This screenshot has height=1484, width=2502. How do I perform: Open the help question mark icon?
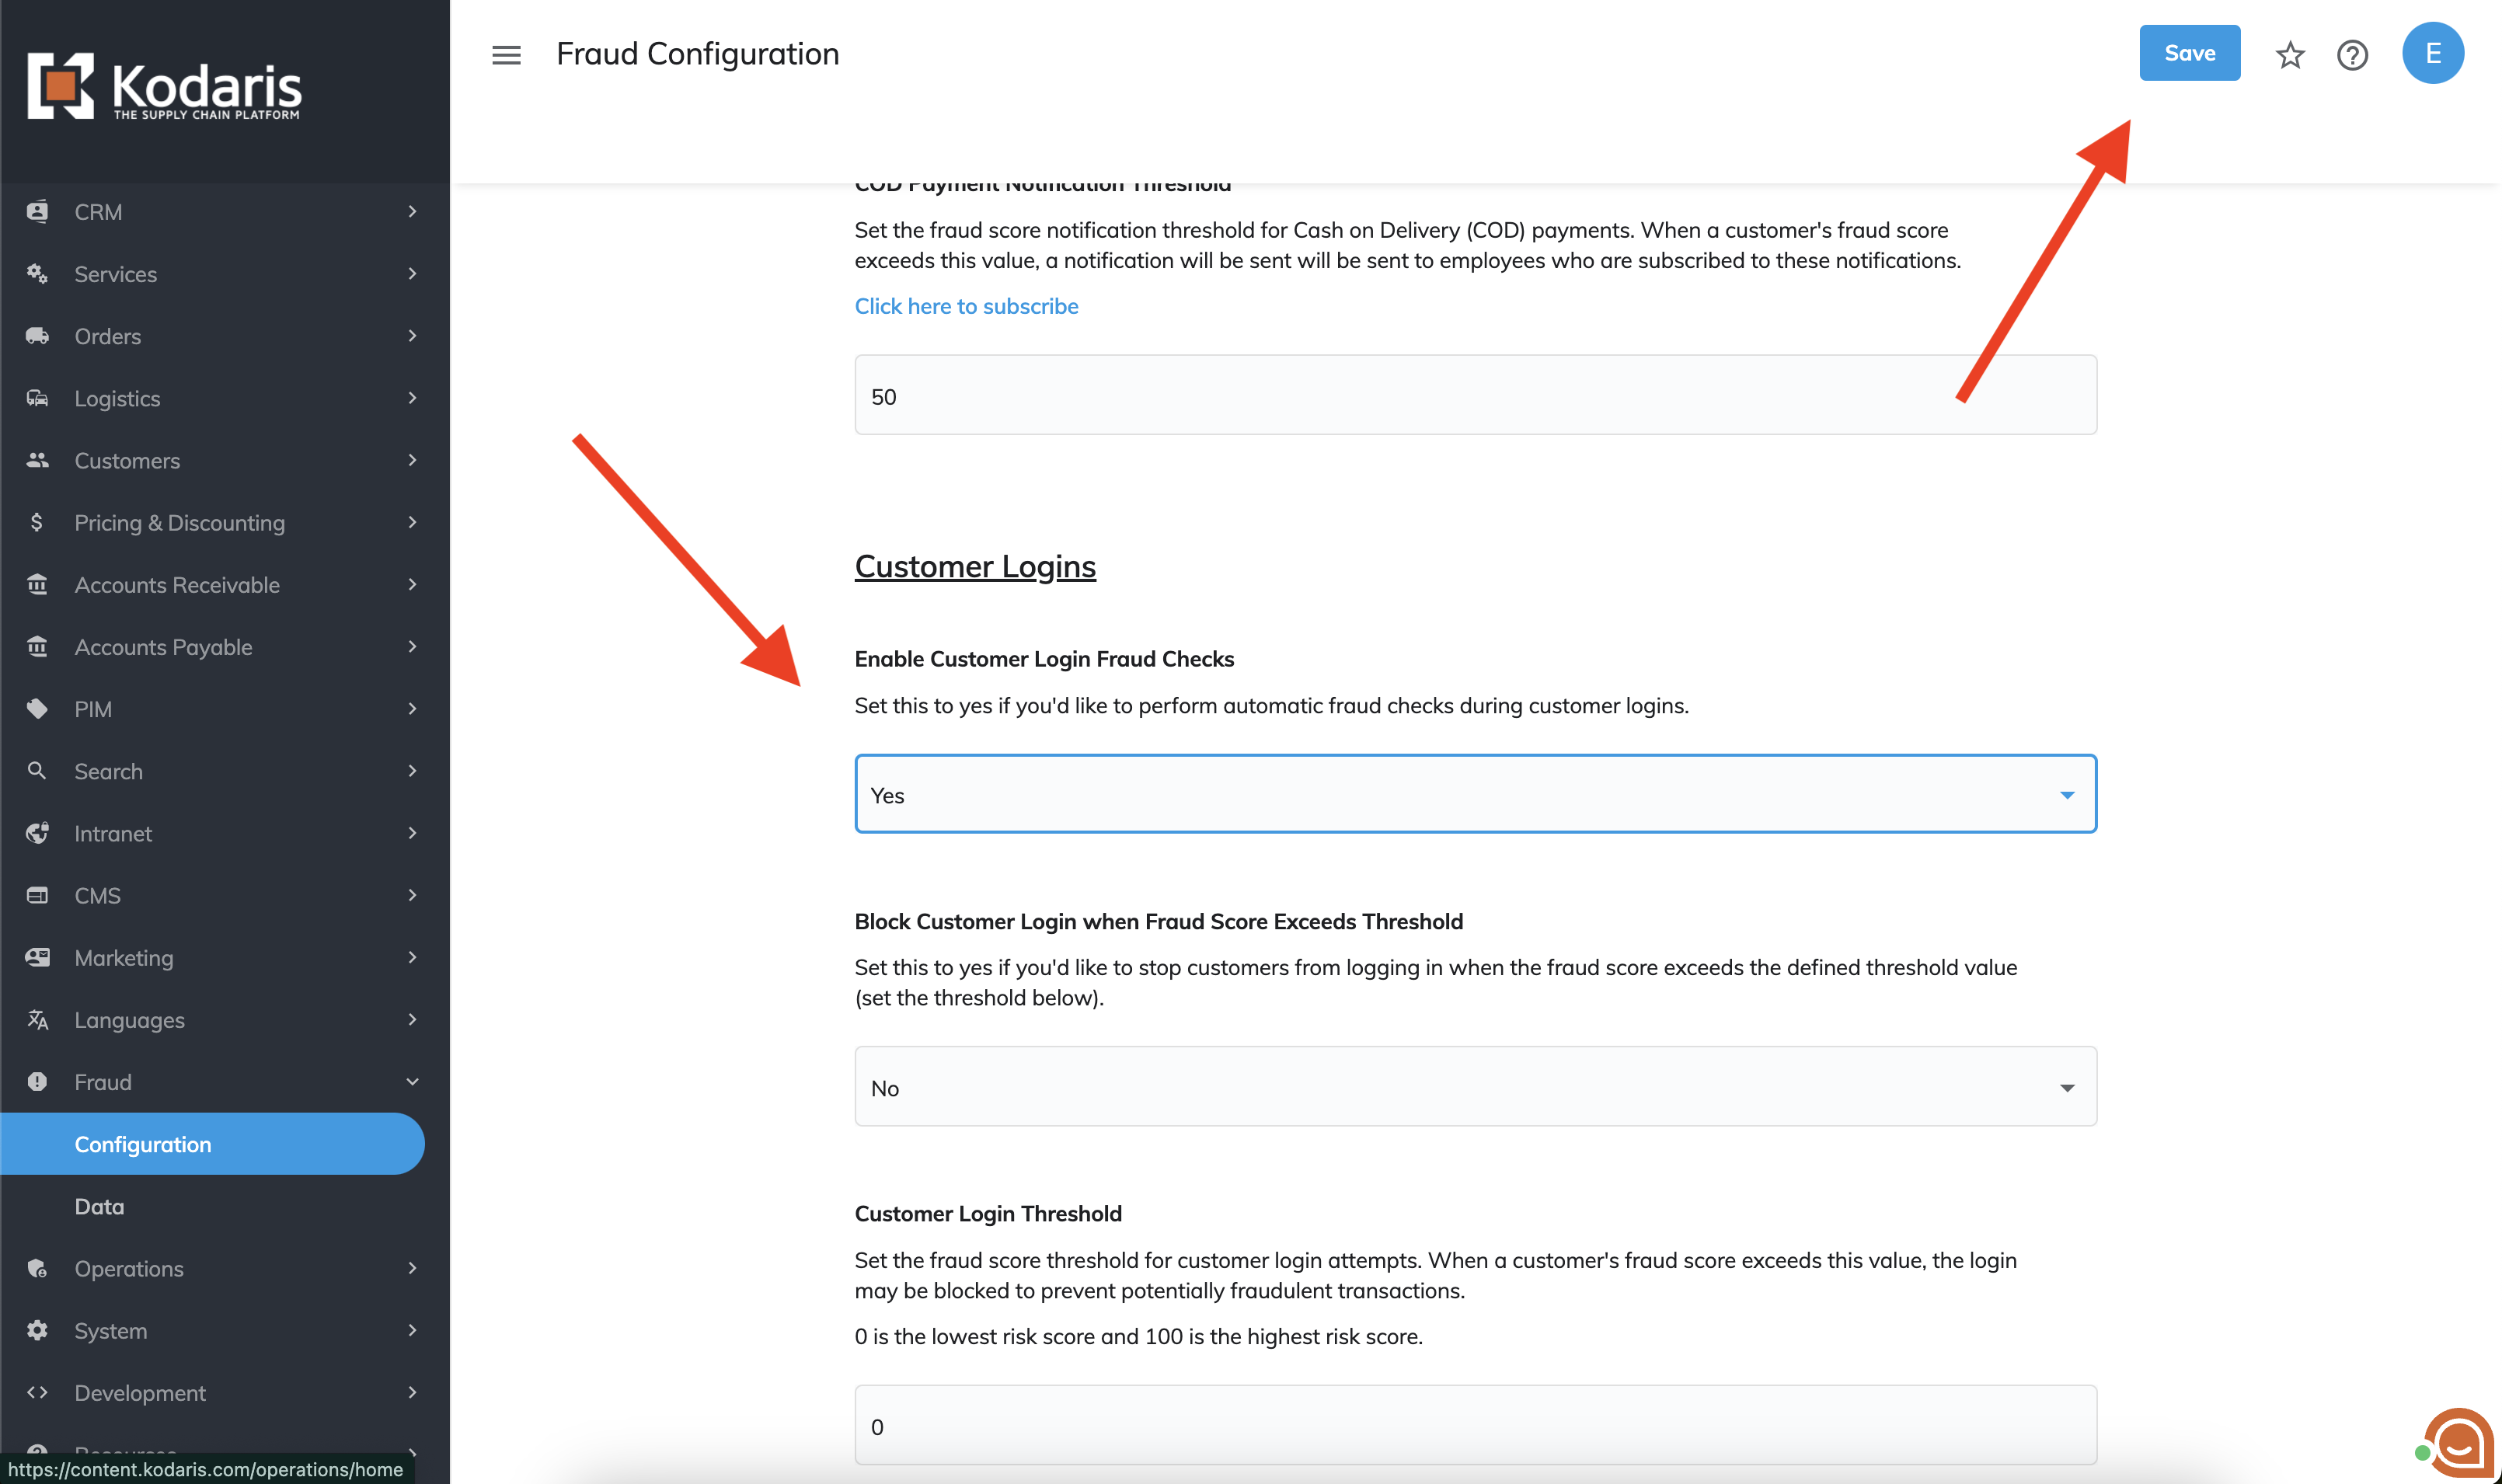tap(2352, 55)
